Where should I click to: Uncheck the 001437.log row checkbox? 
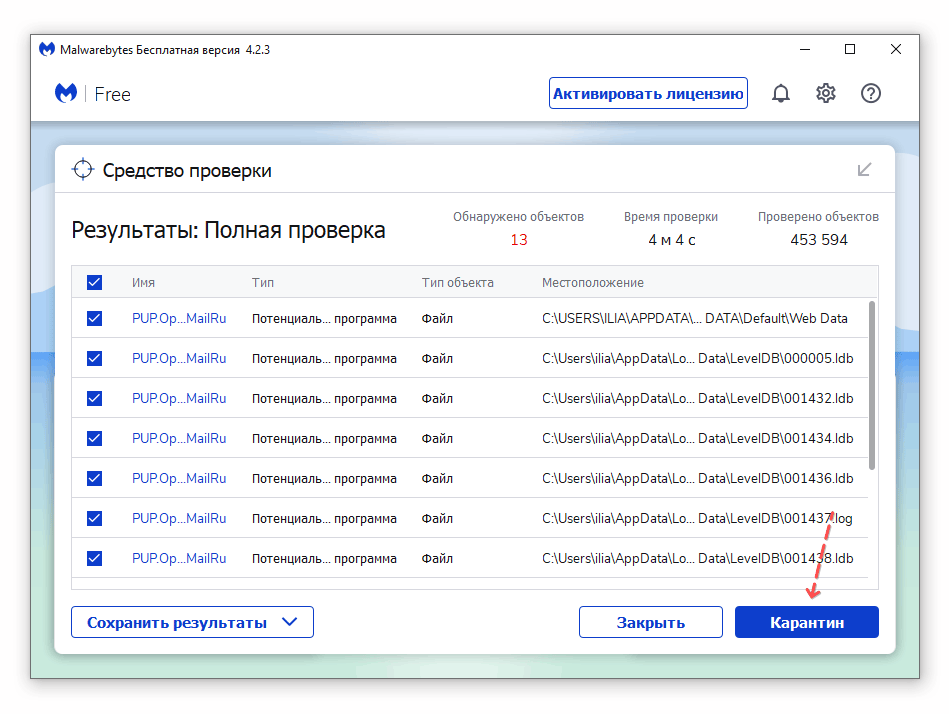point(95,518)
